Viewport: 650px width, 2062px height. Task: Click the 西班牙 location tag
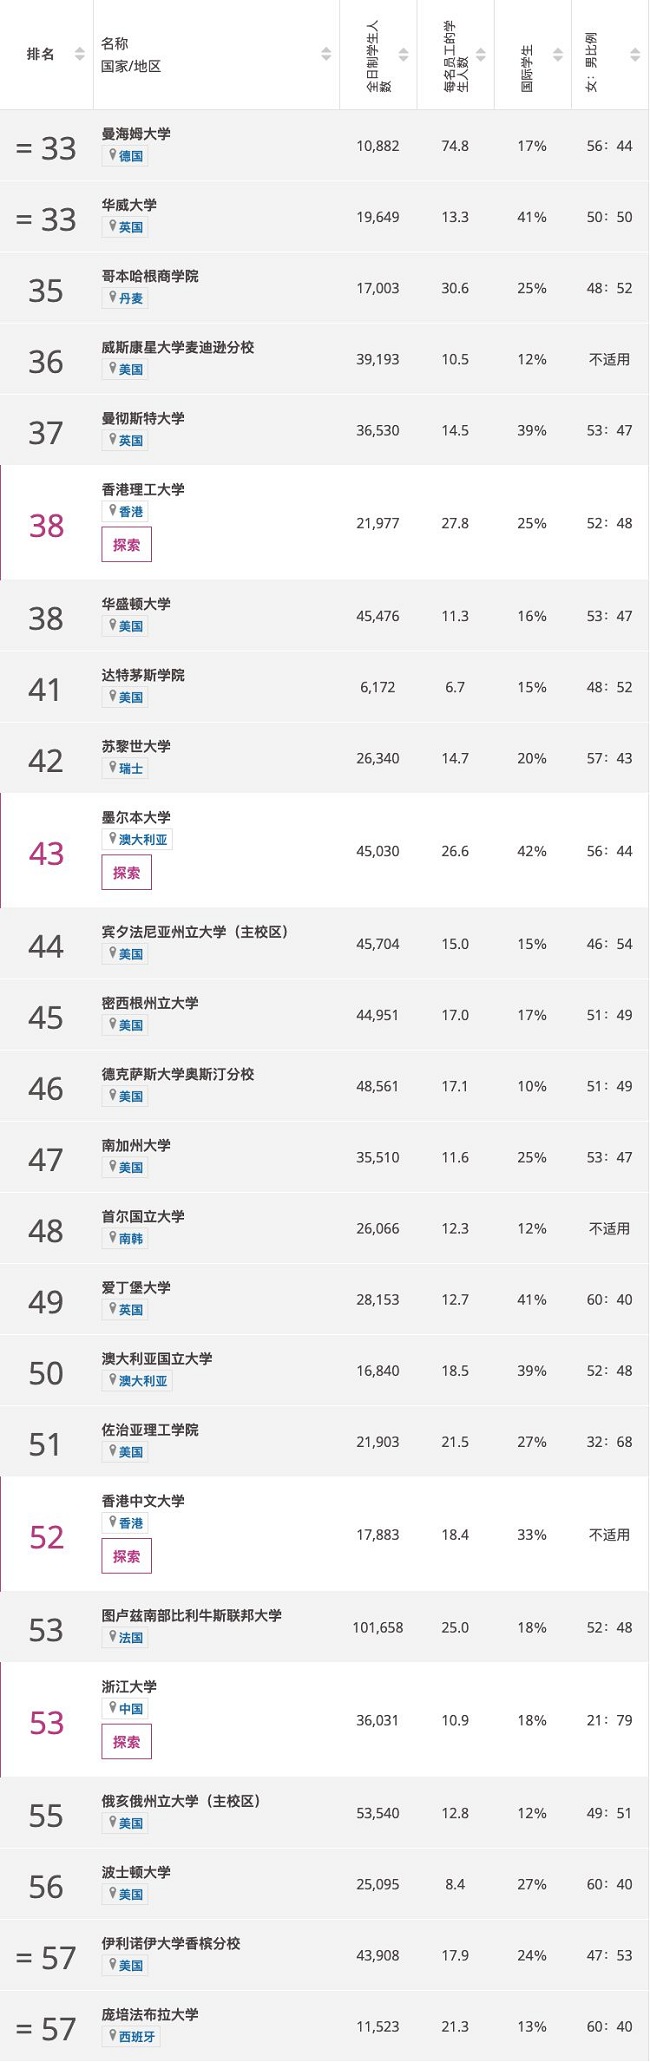[134, 2037]
